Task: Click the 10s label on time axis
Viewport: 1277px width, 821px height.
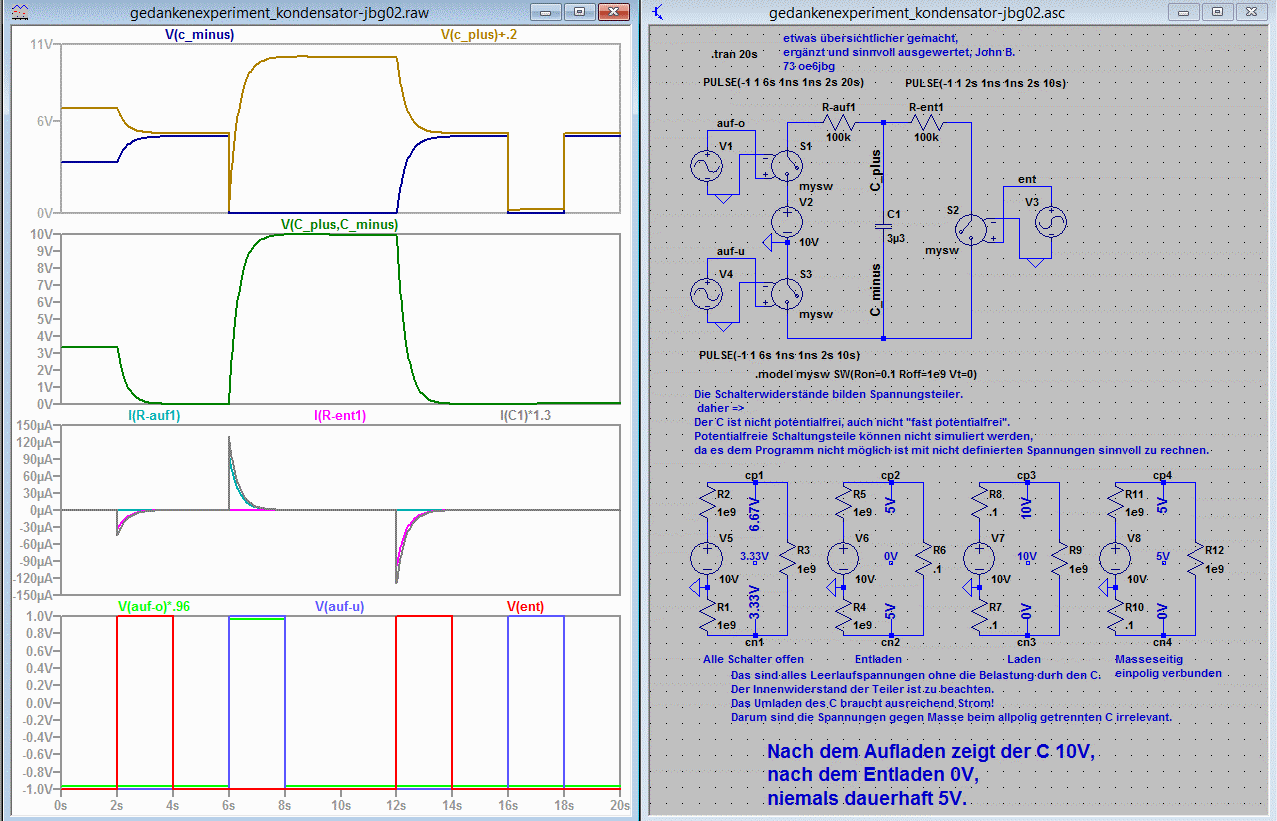Action: (x=340, y=804)
